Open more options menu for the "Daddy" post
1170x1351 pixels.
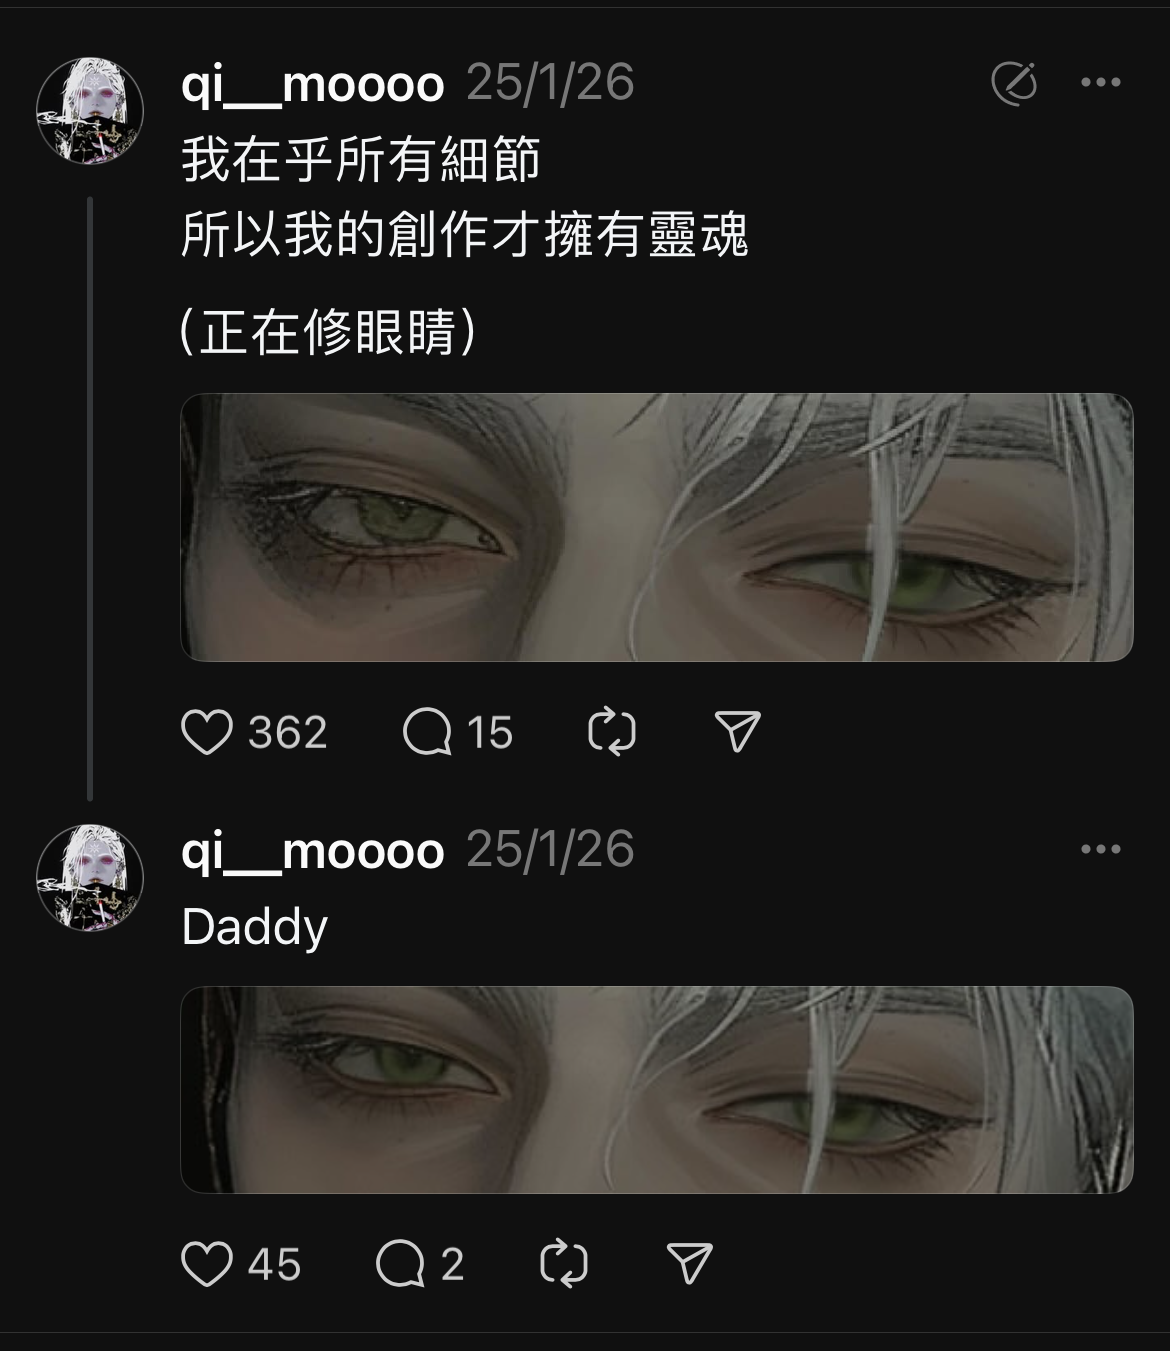click(x=1101, y=849)
